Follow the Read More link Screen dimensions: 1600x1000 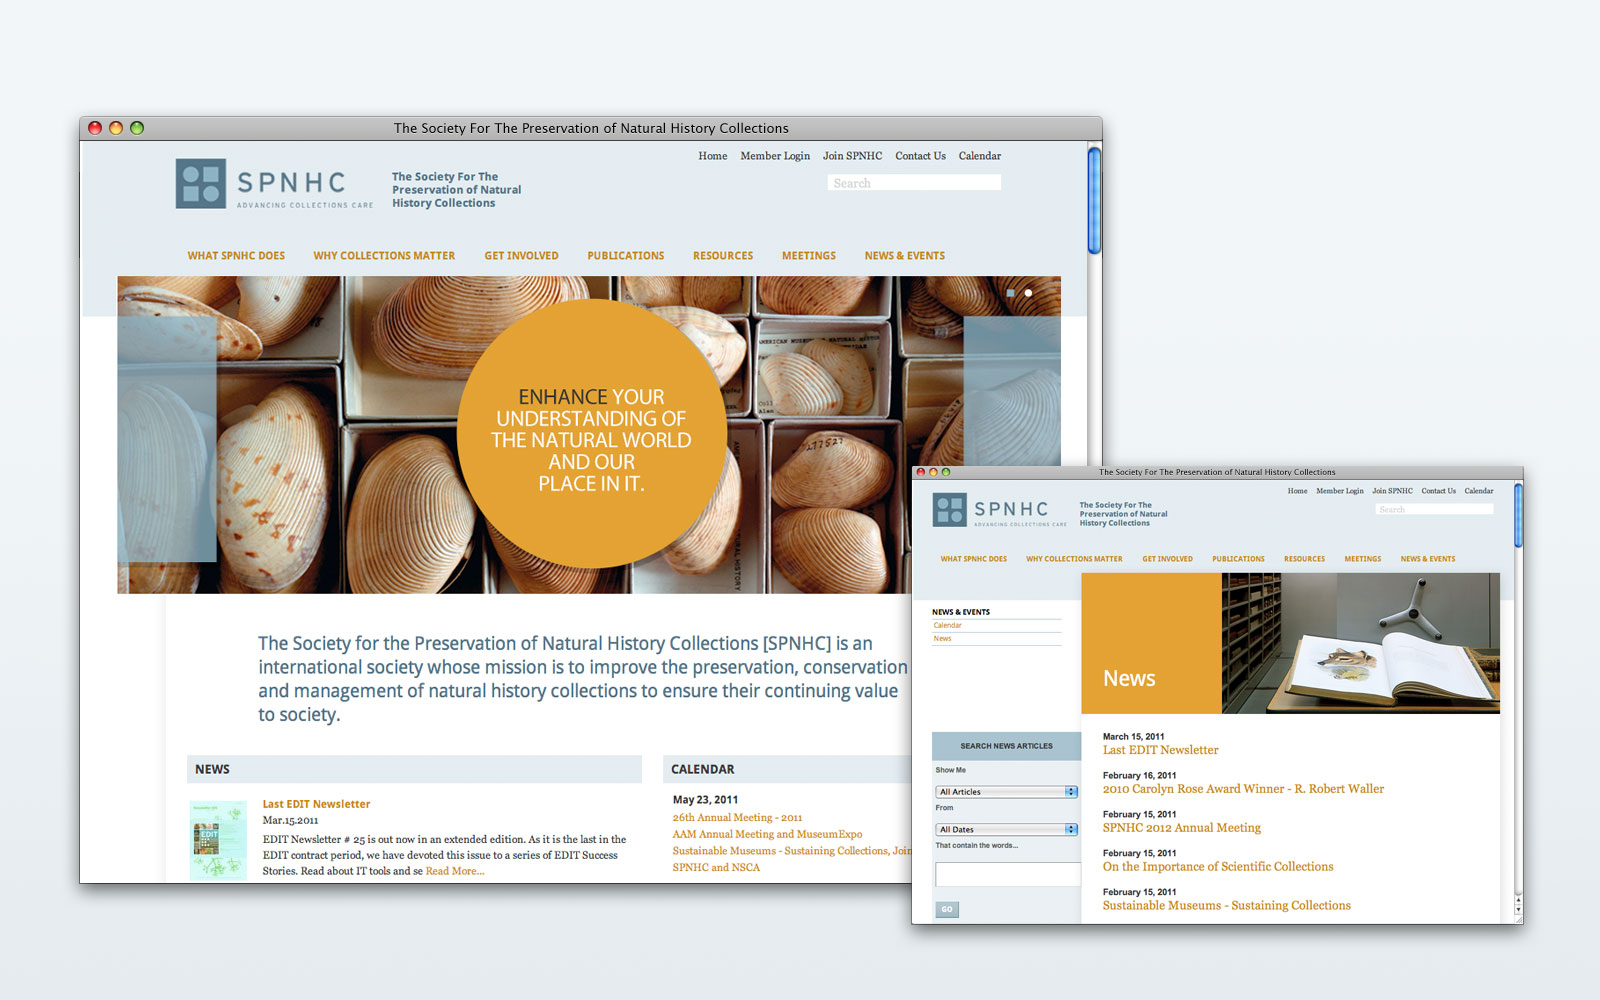click(455, 871)
